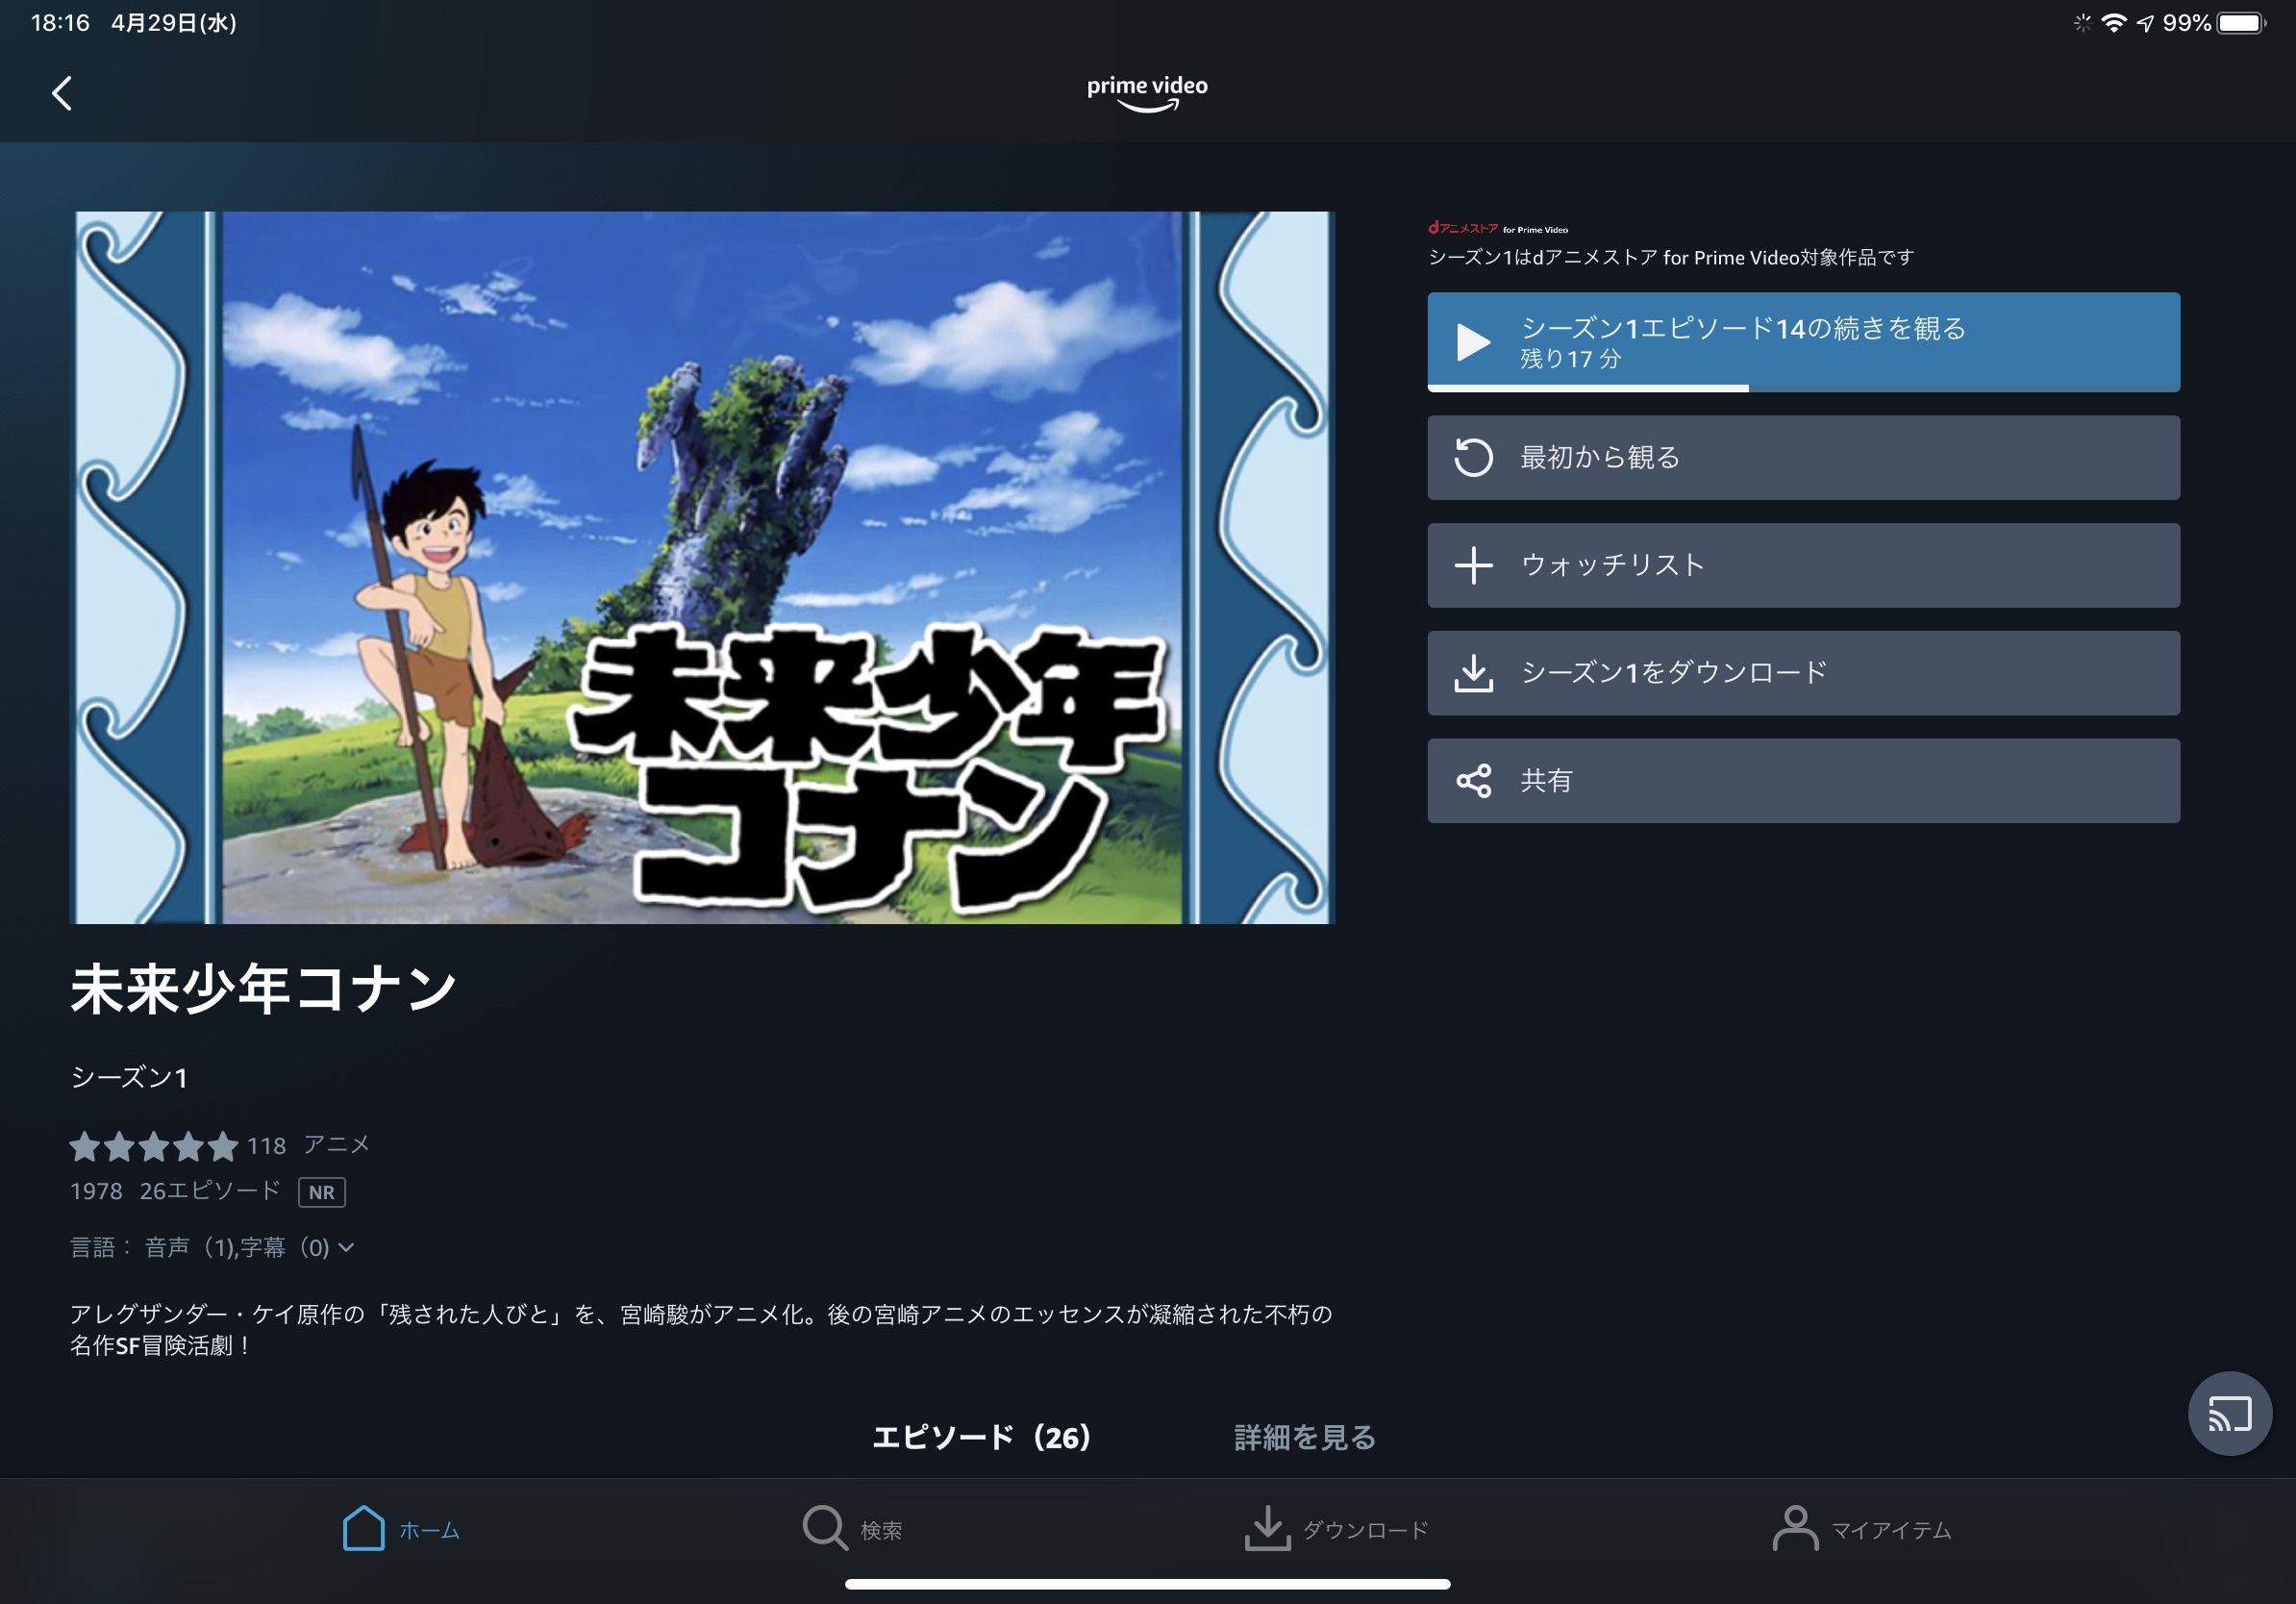Open My Items (マイアイテム) tab
2296x1604 pixels.
(1861, 1528)
